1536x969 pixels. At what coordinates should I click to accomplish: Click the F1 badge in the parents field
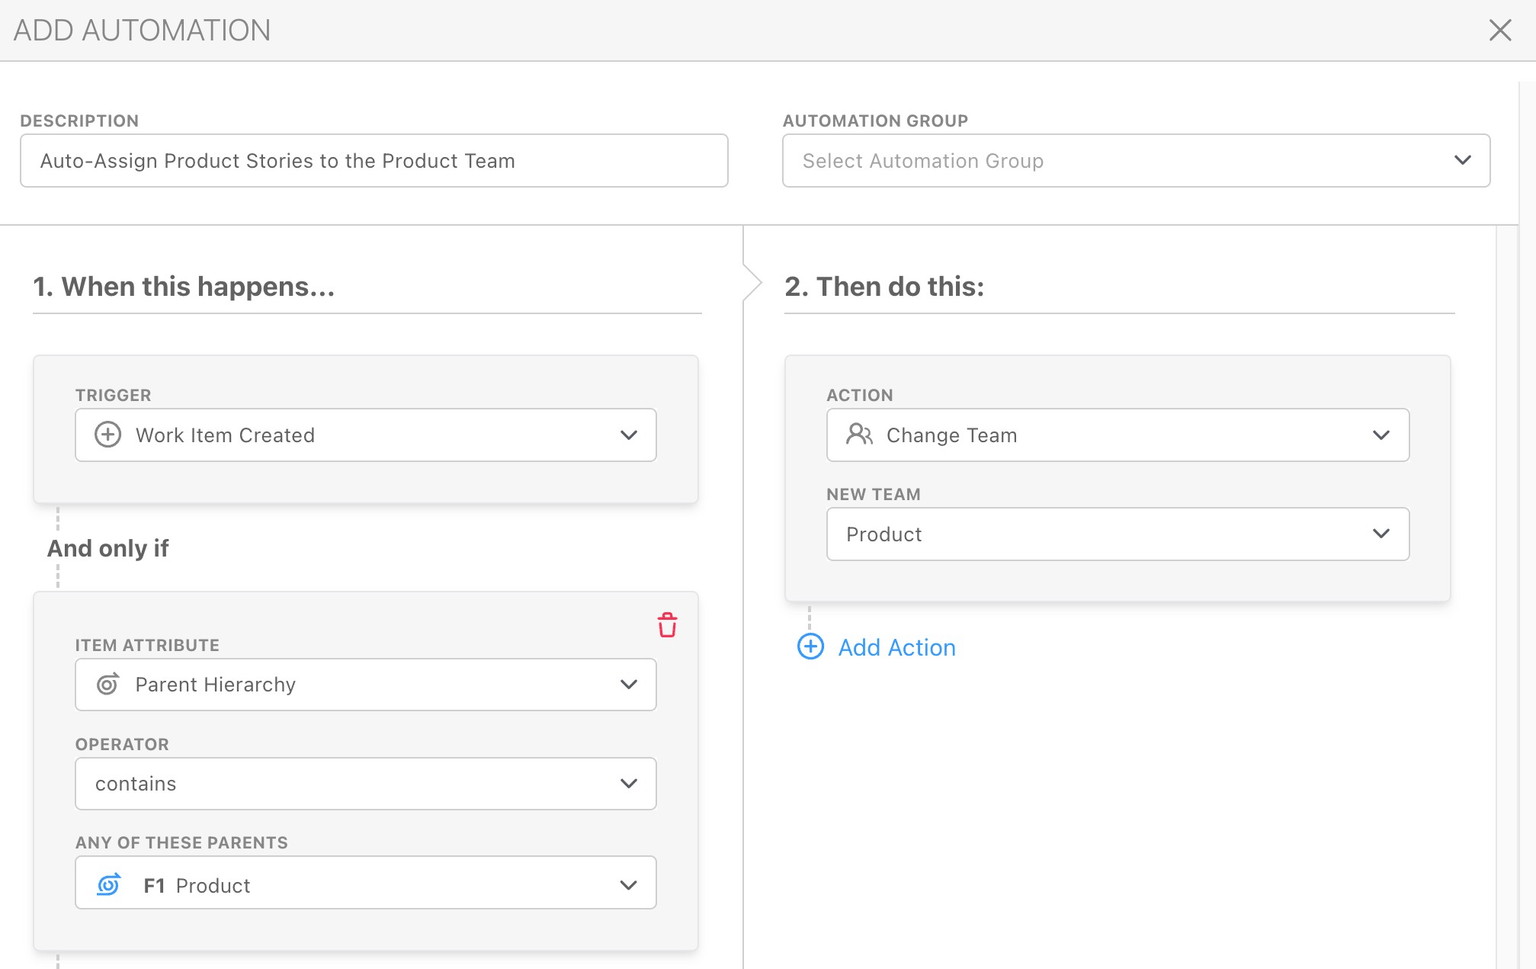click(x=154, y=886)
